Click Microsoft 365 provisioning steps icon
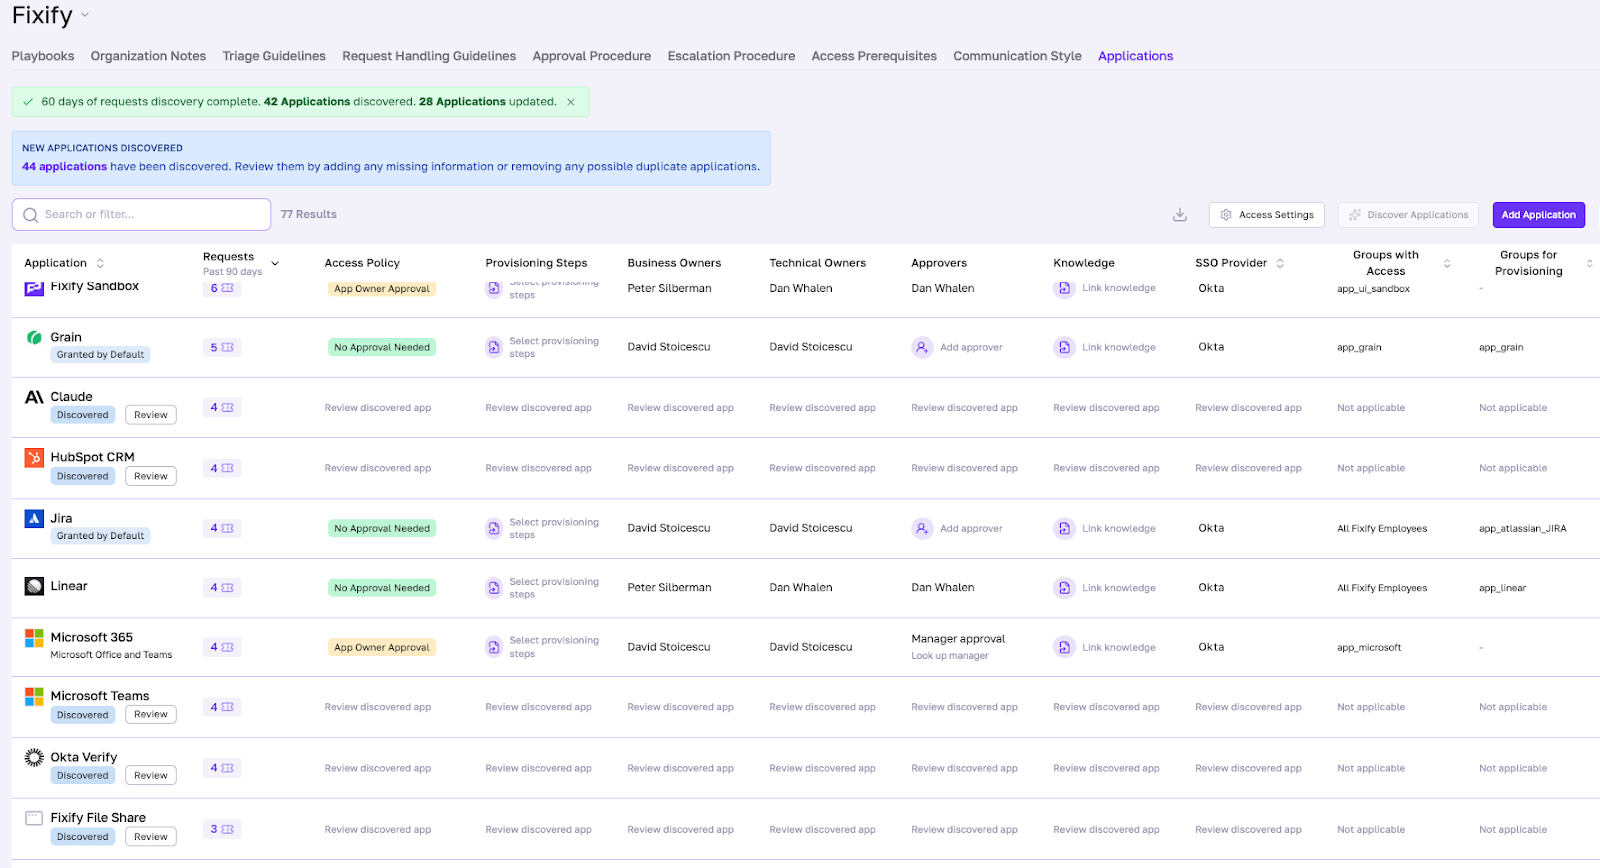This screenshot has height=868, width=1600. (494, 648)
